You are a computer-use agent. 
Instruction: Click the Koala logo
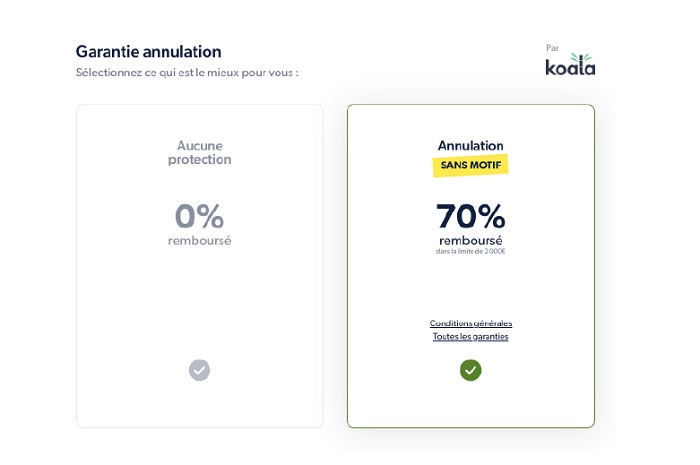click(x=569, y=68)
